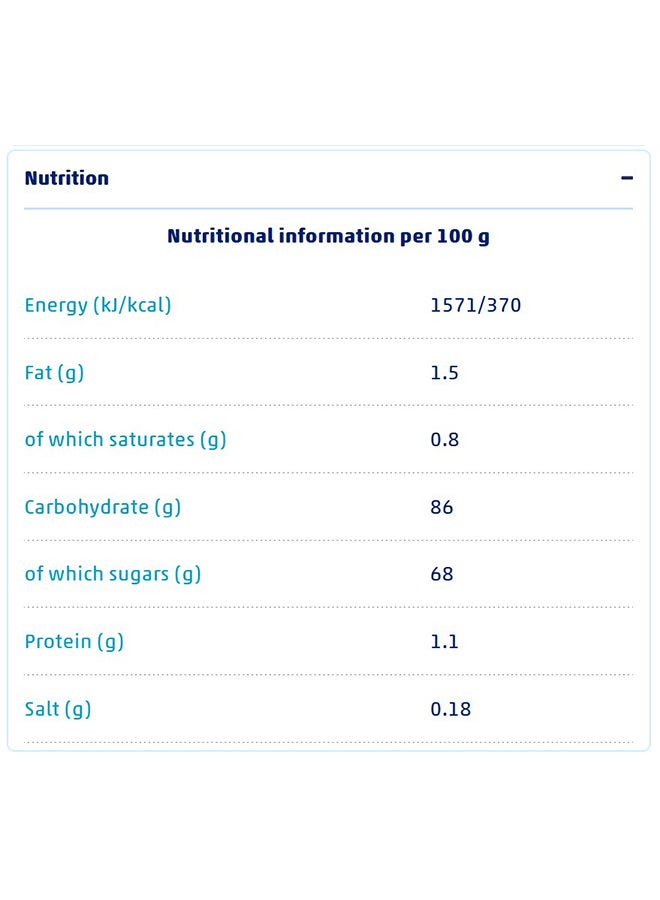Select the fat value 1.5
Screen dimensions: 660x900
click(x=444, y=373)
